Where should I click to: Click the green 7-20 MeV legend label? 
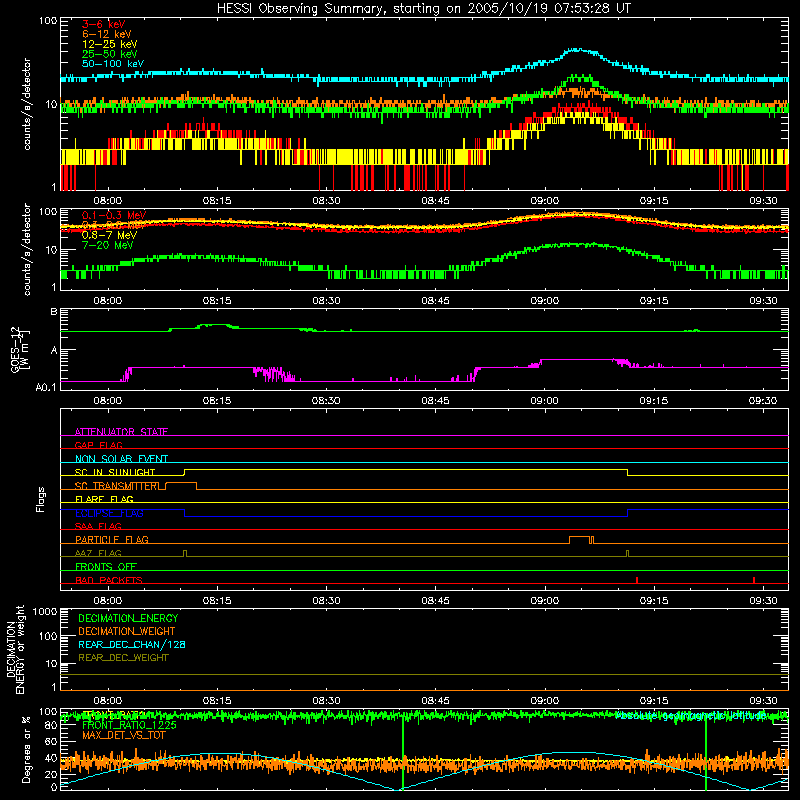[107, 245]
